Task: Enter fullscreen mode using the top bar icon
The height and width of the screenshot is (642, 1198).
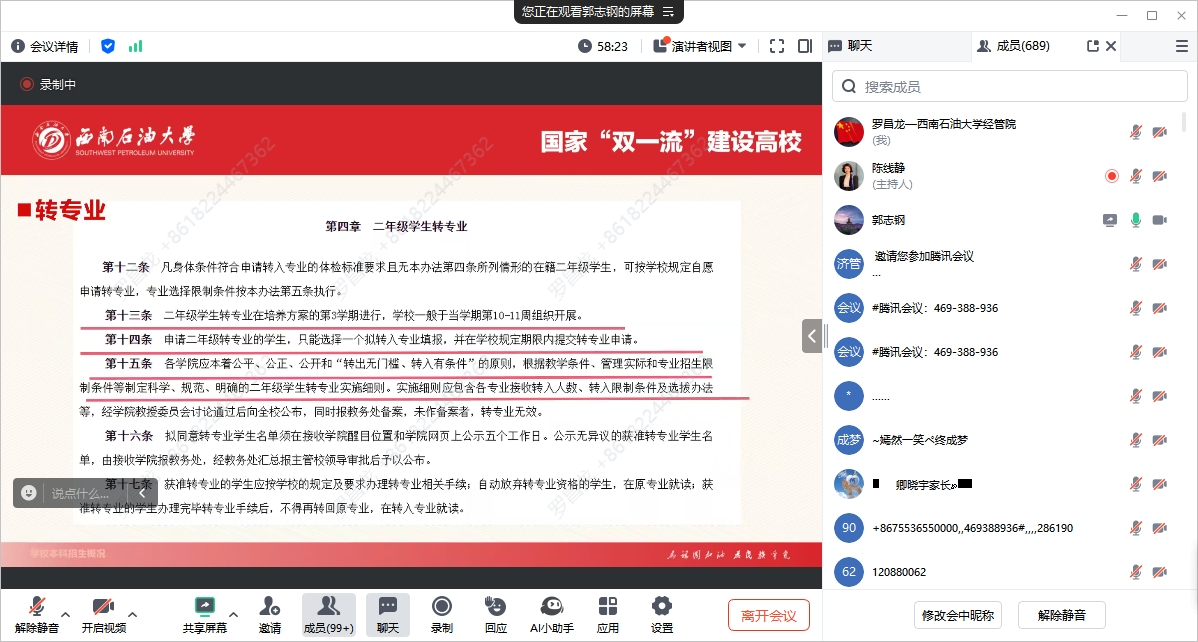Action: (777, 46)
